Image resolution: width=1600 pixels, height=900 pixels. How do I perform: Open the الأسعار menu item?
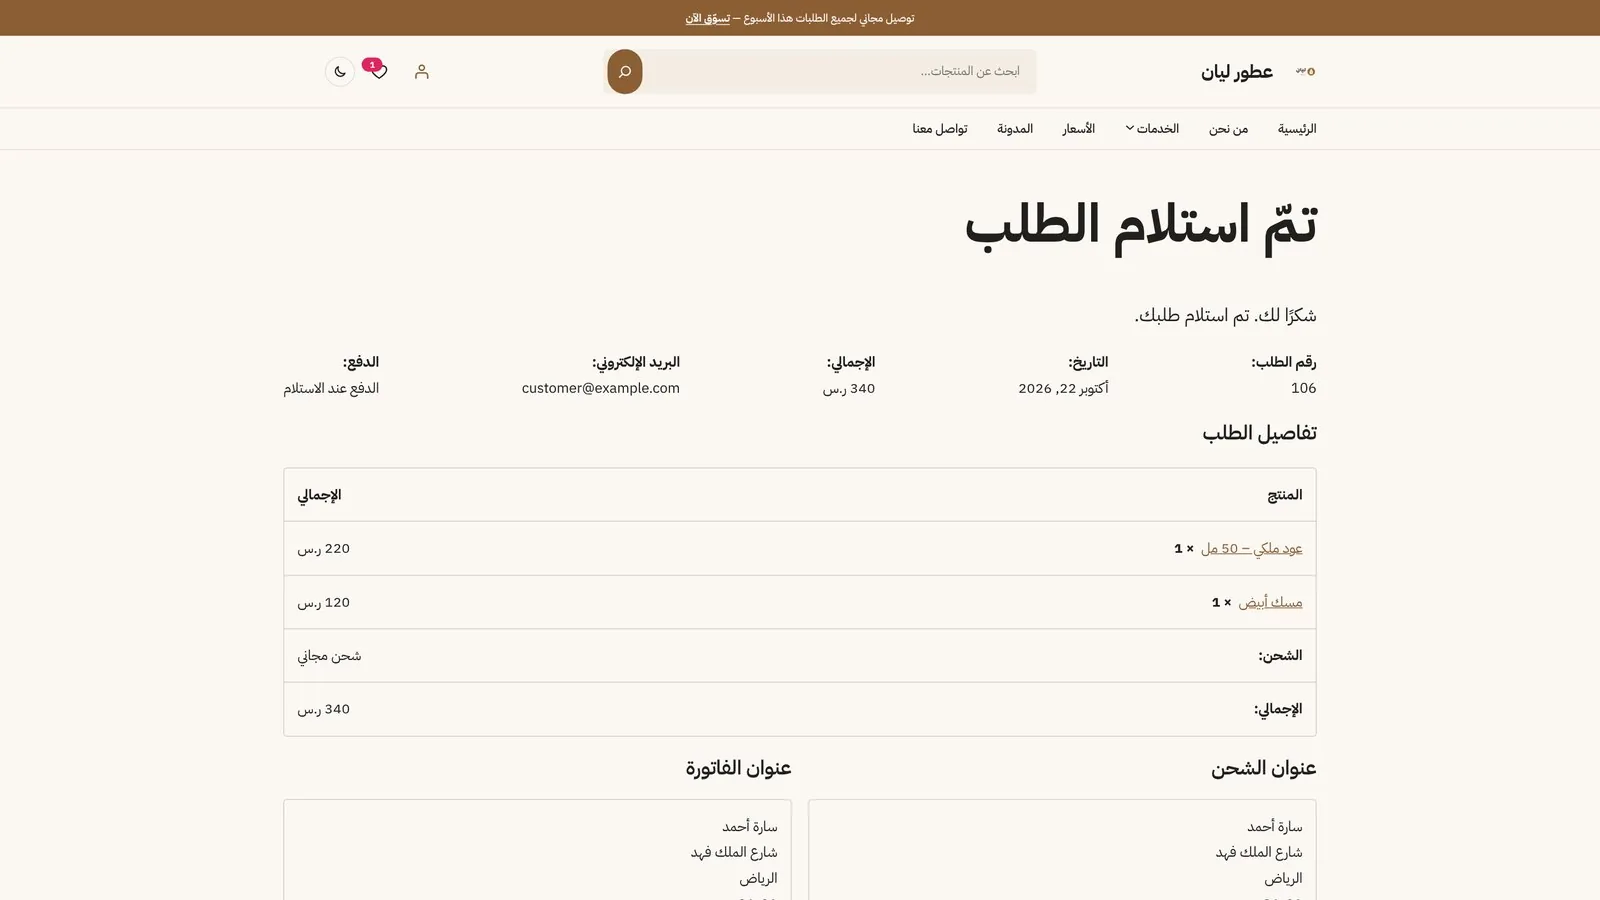pos(1079,129)
